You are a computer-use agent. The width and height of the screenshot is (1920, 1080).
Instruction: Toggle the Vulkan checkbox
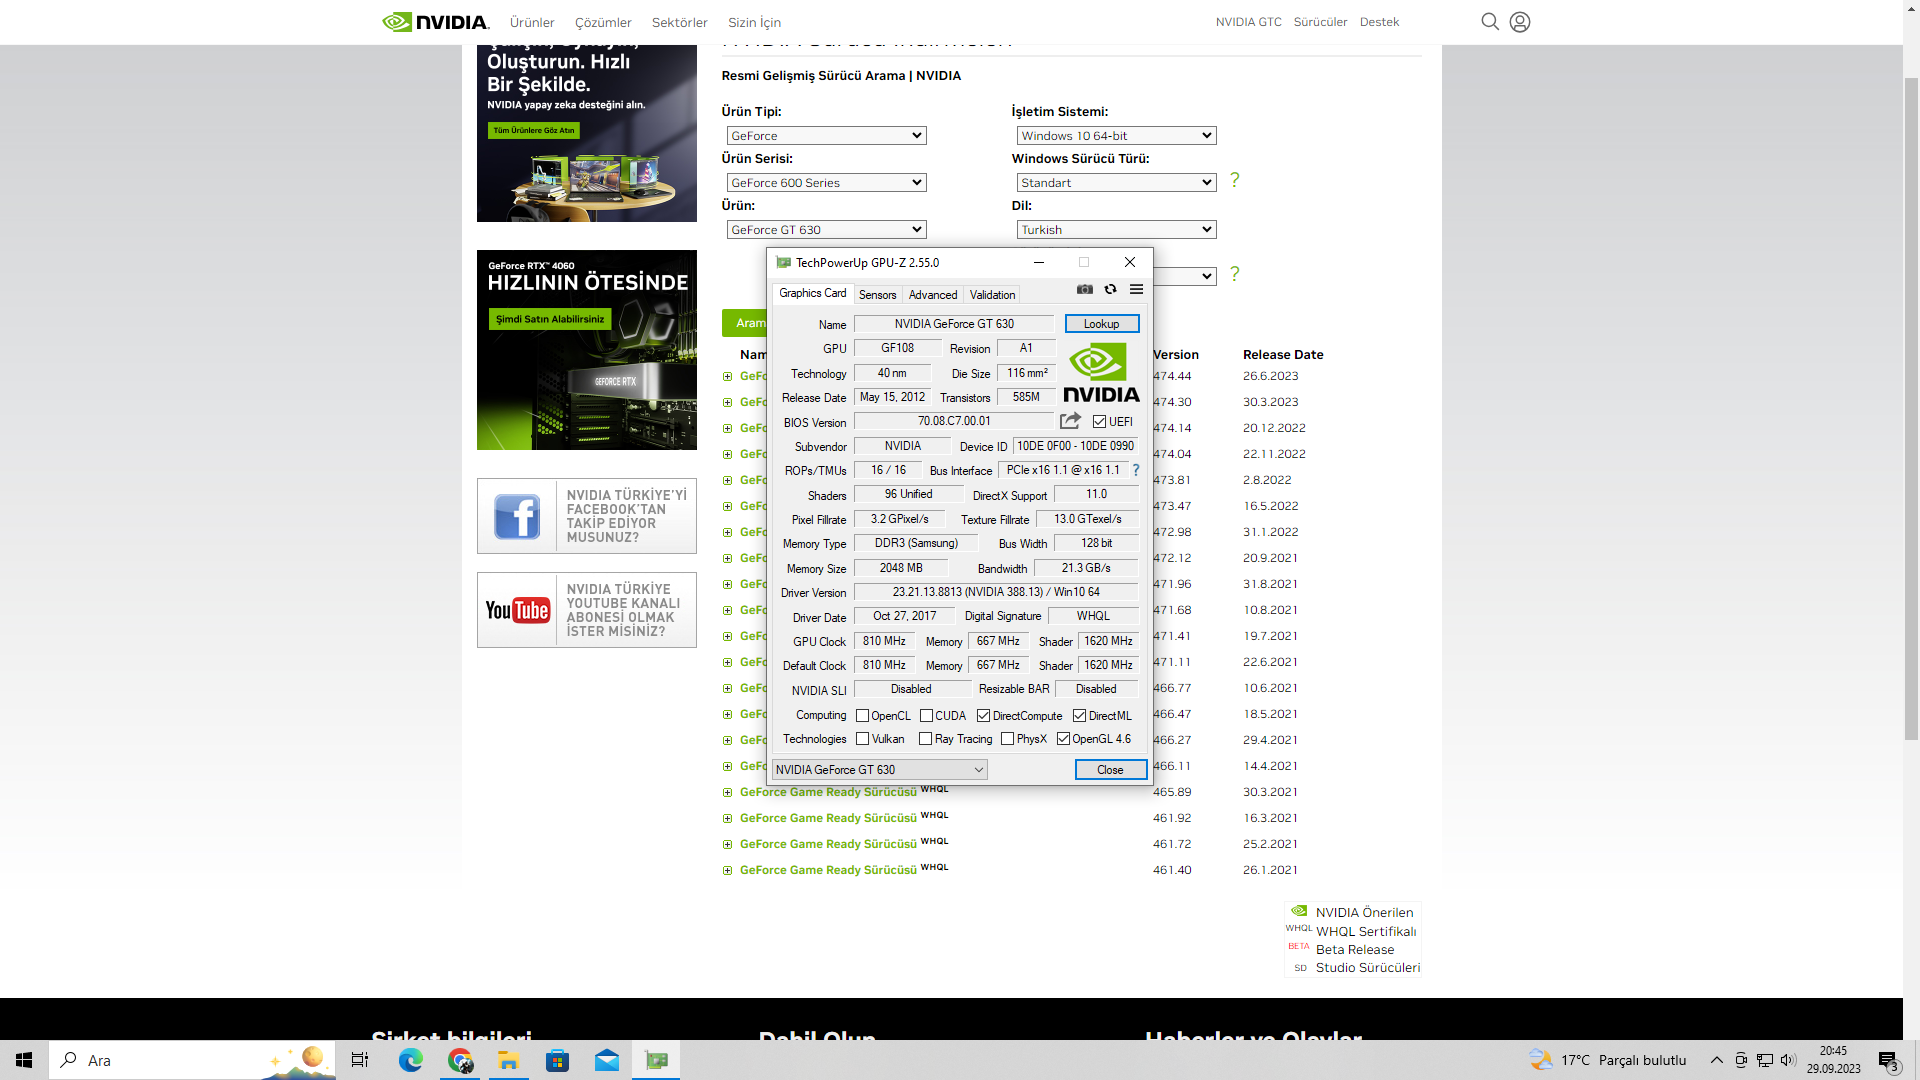[x=862, y=739]
